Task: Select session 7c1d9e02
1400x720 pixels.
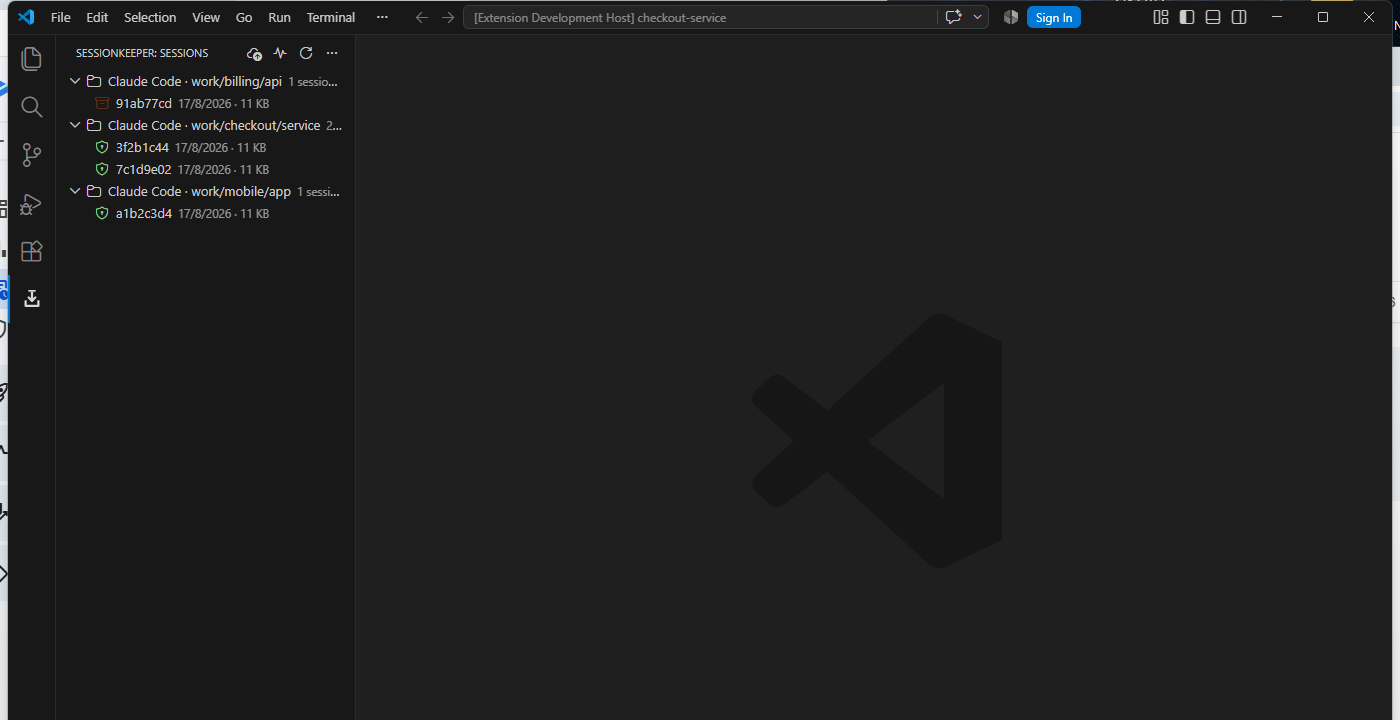Action: click(205, 169)
